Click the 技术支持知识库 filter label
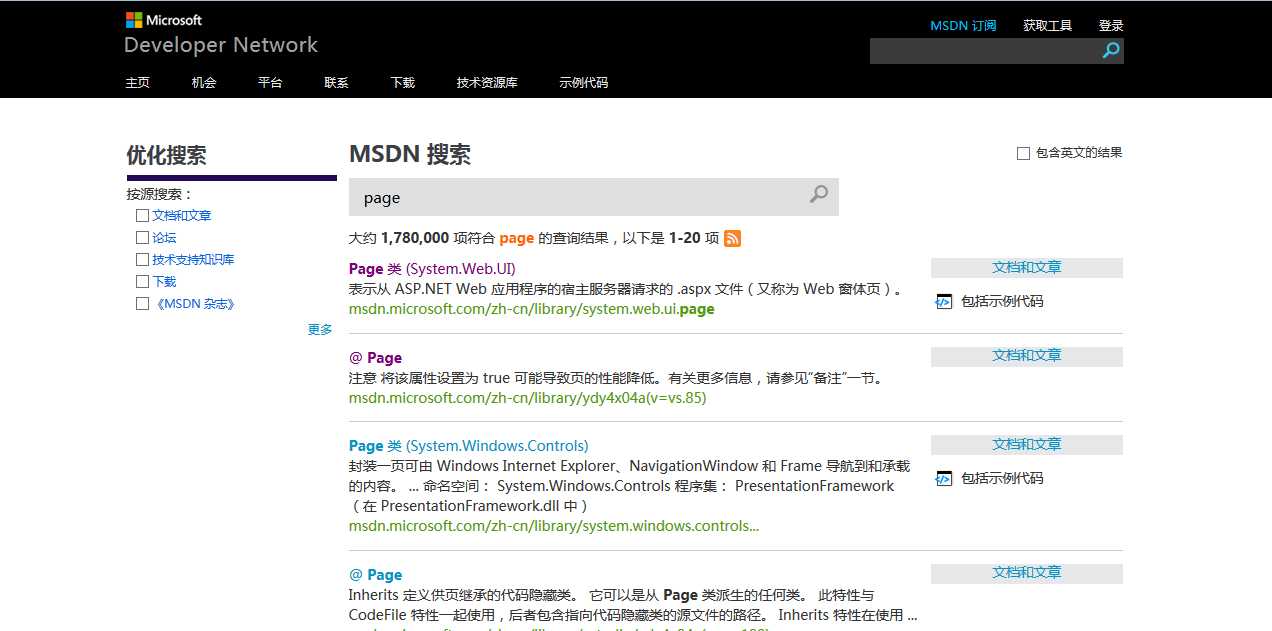 point(193,259)
